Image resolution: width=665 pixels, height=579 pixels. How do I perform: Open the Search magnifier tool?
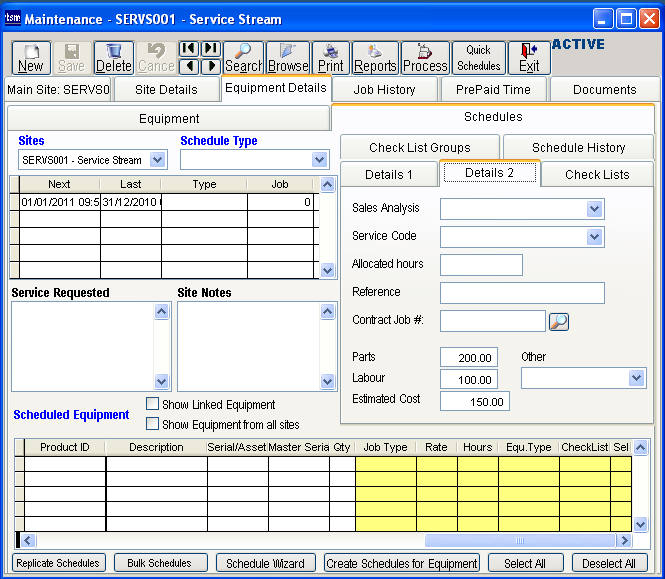pos(243,58)
